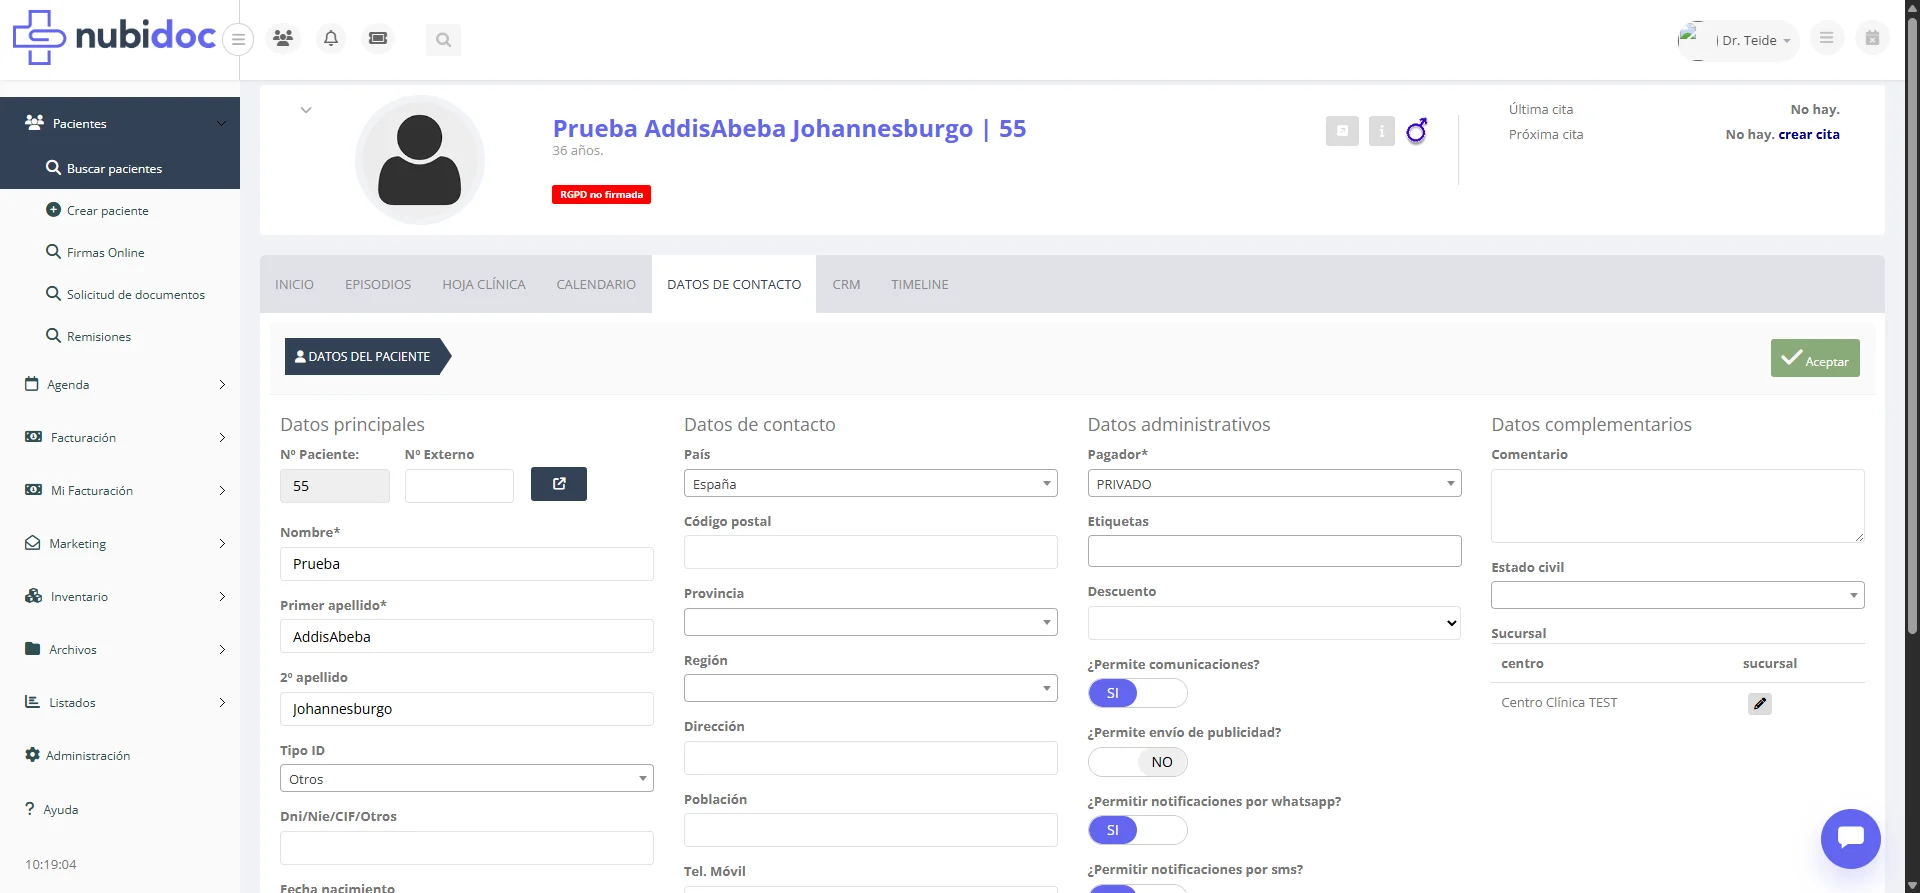Toggle ¿Permite envío de publicidad? switch
Viewport: 1920px width, 893px height.
[1138, 762]
